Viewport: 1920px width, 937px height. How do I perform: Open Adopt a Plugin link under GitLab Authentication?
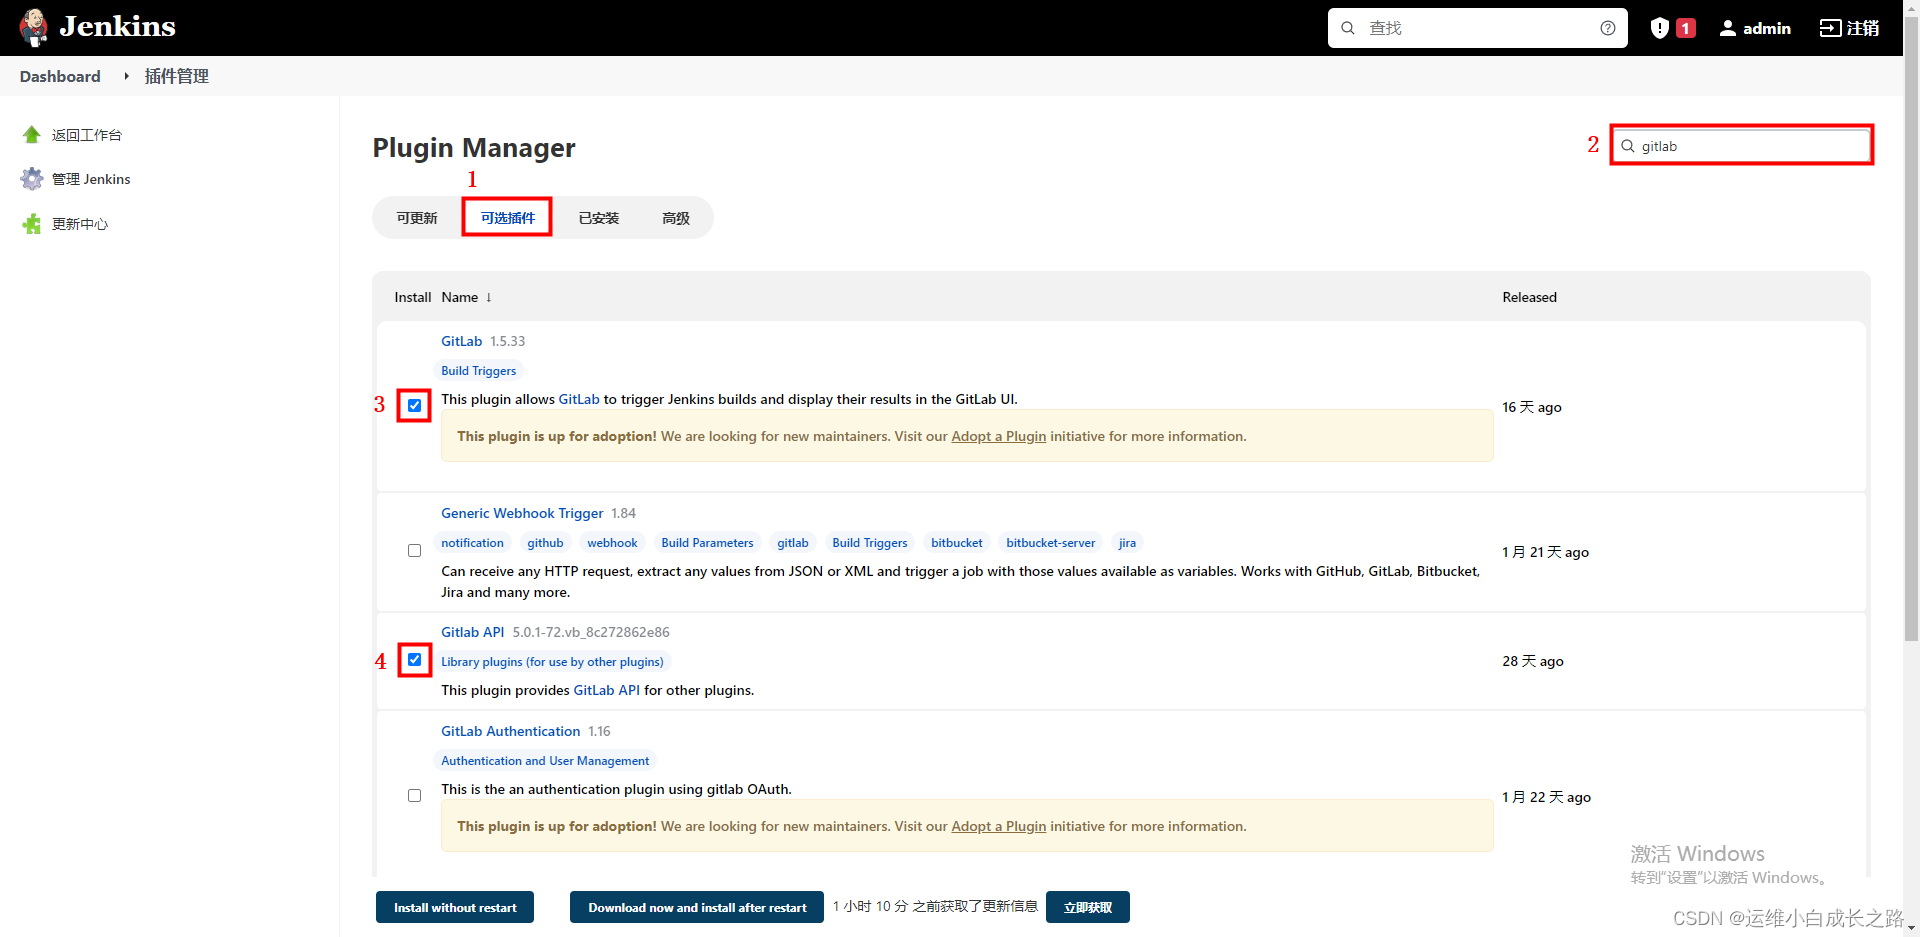tap(999, 826)
